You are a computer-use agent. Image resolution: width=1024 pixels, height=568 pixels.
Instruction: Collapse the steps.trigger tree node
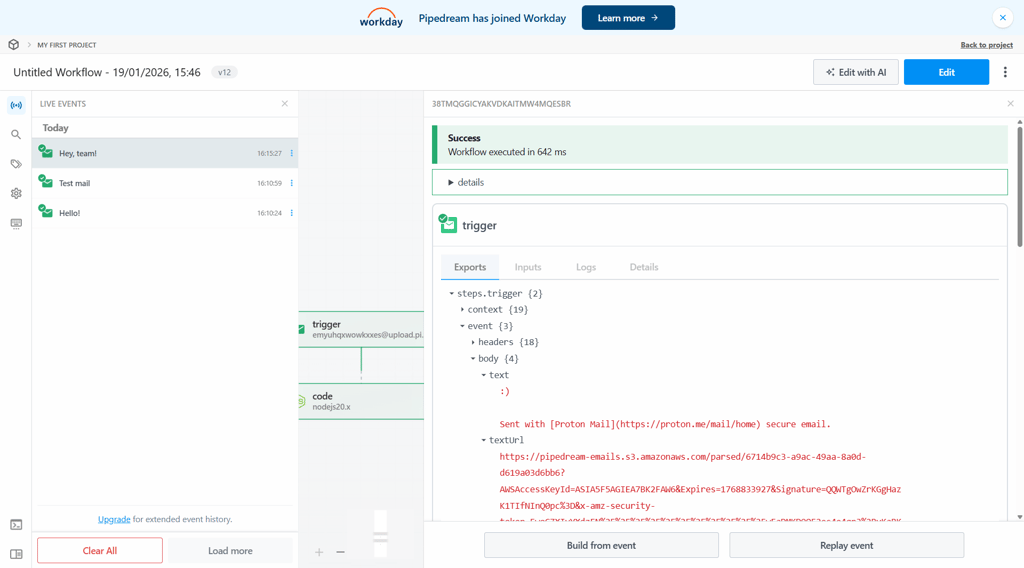451,294
